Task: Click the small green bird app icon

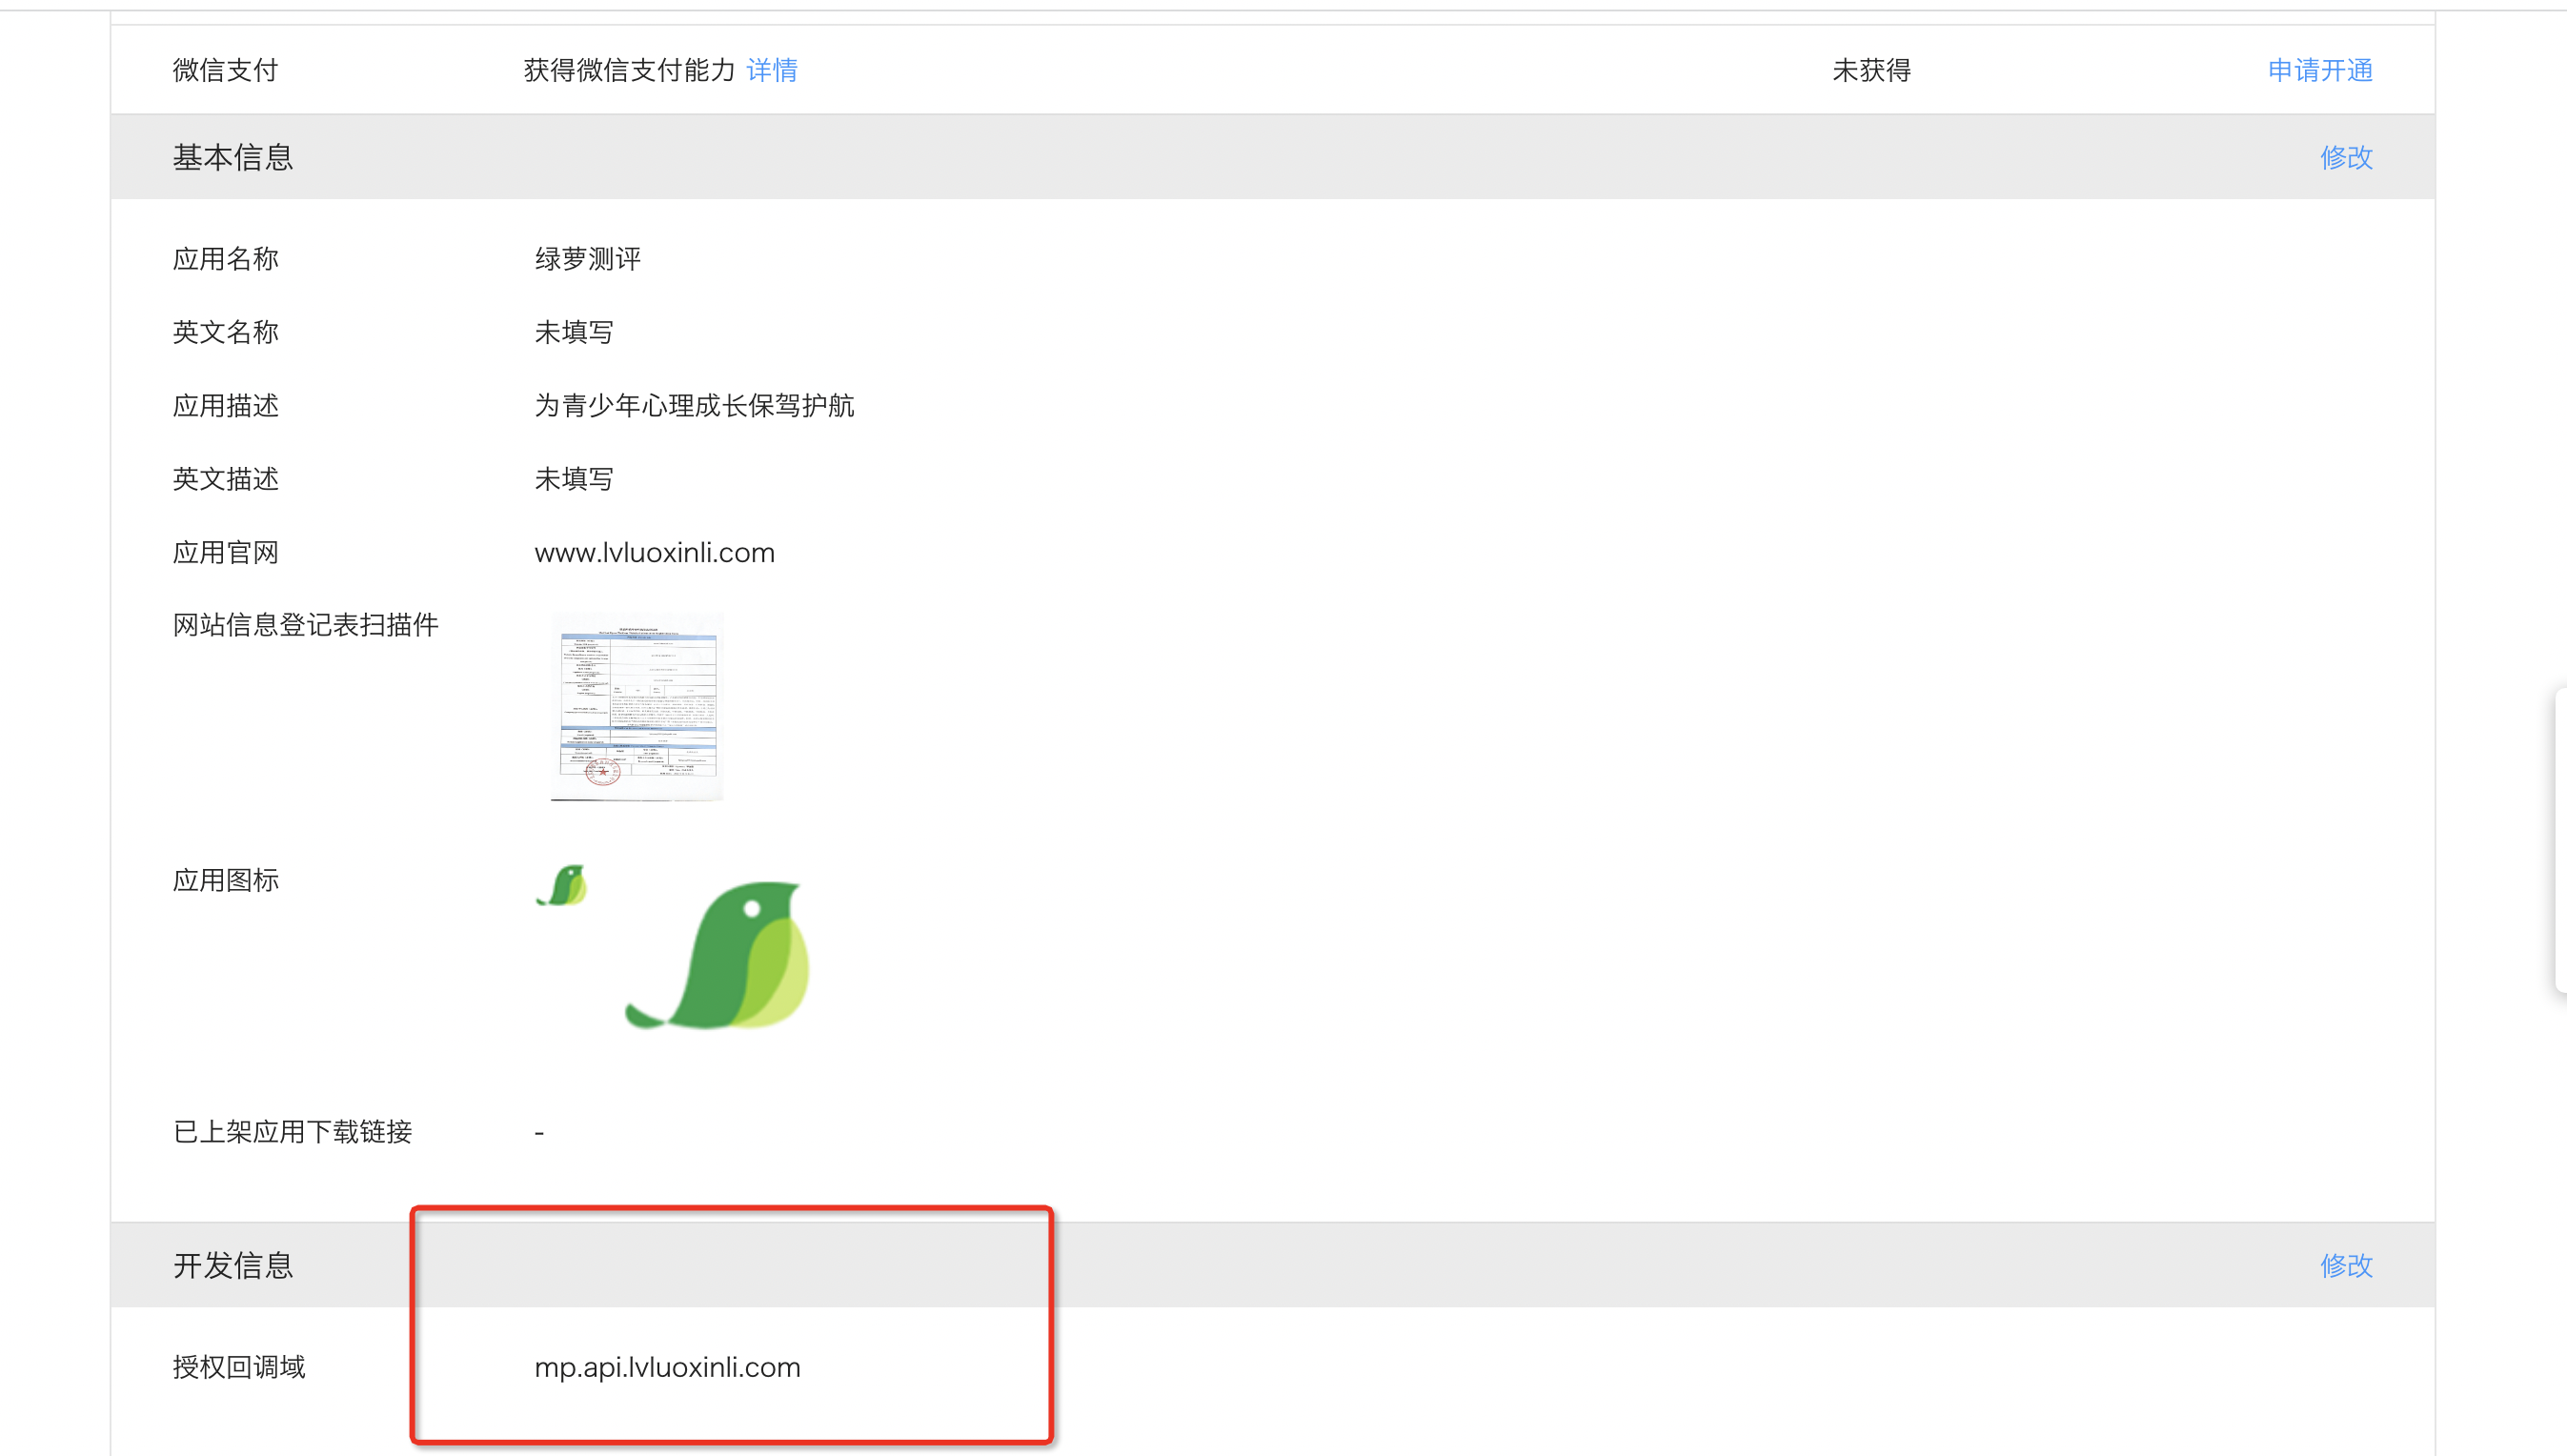Action: pyautogui.click(x=563, y=886)
